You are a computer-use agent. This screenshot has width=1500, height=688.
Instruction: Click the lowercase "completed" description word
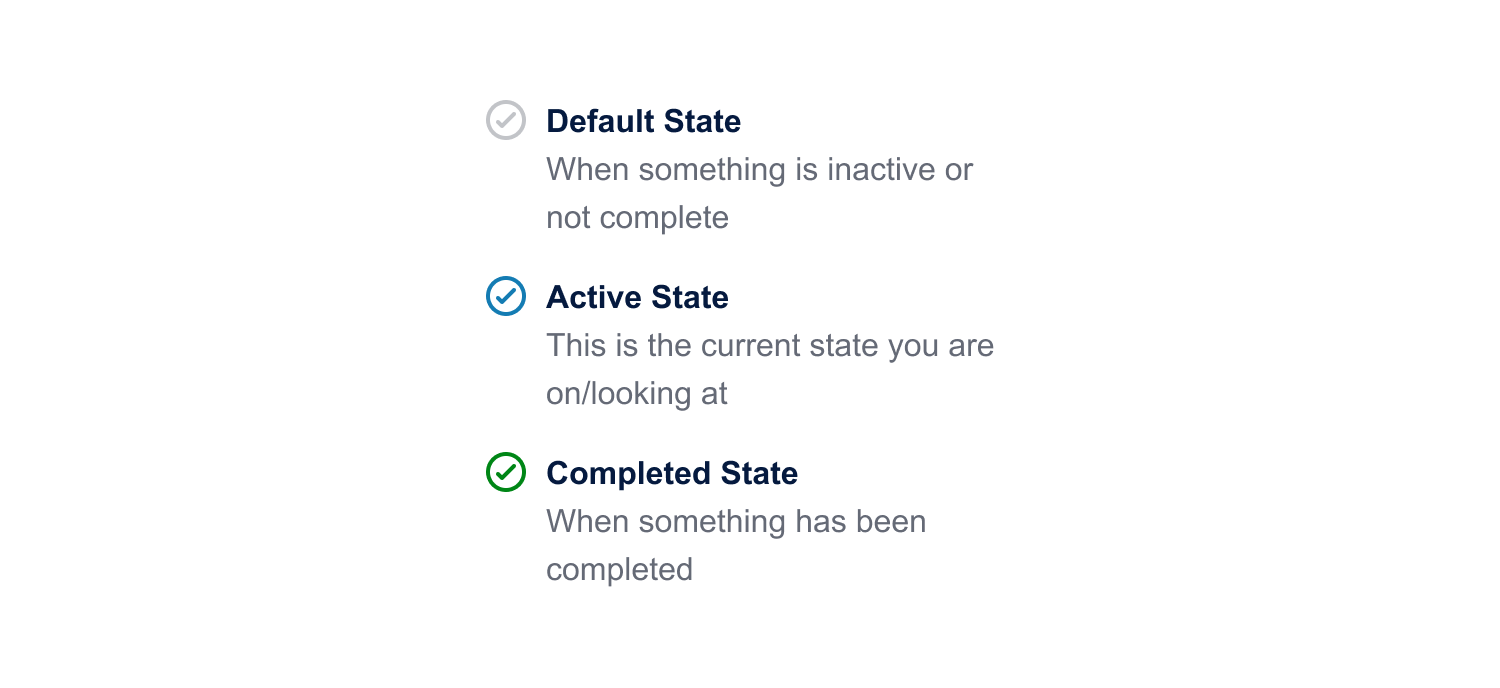point(619,569)
